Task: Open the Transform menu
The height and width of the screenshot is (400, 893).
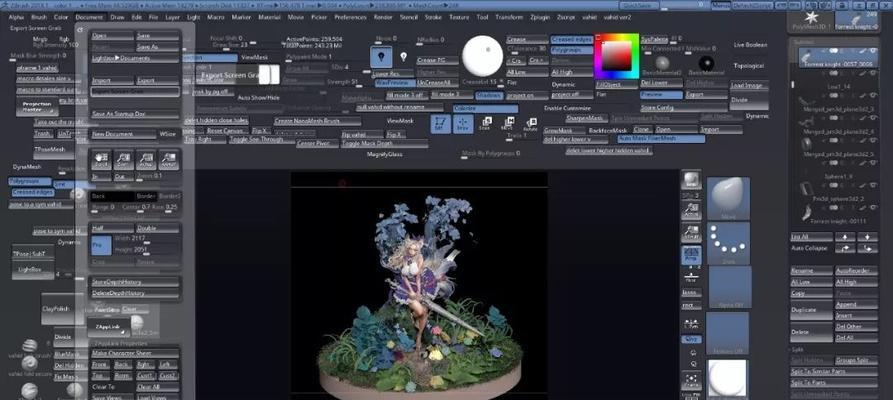Action: [509, 17]
